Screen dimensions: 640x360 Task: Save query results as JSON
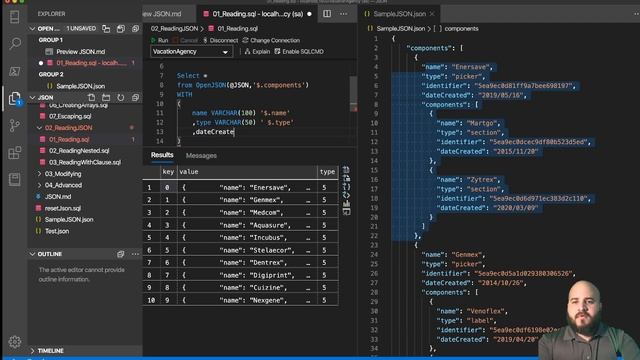point(346,187)
